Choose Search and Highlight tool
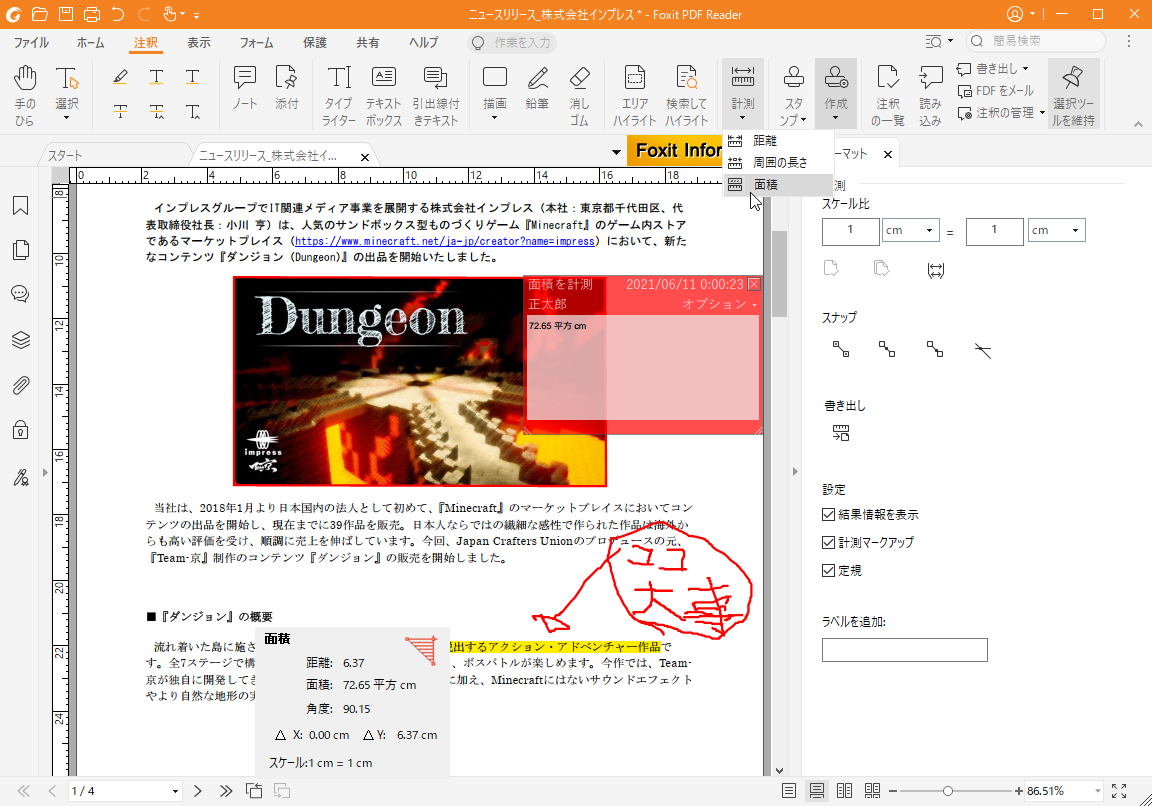This screenshot has height=806, width=1152. [x=687, y=95]
